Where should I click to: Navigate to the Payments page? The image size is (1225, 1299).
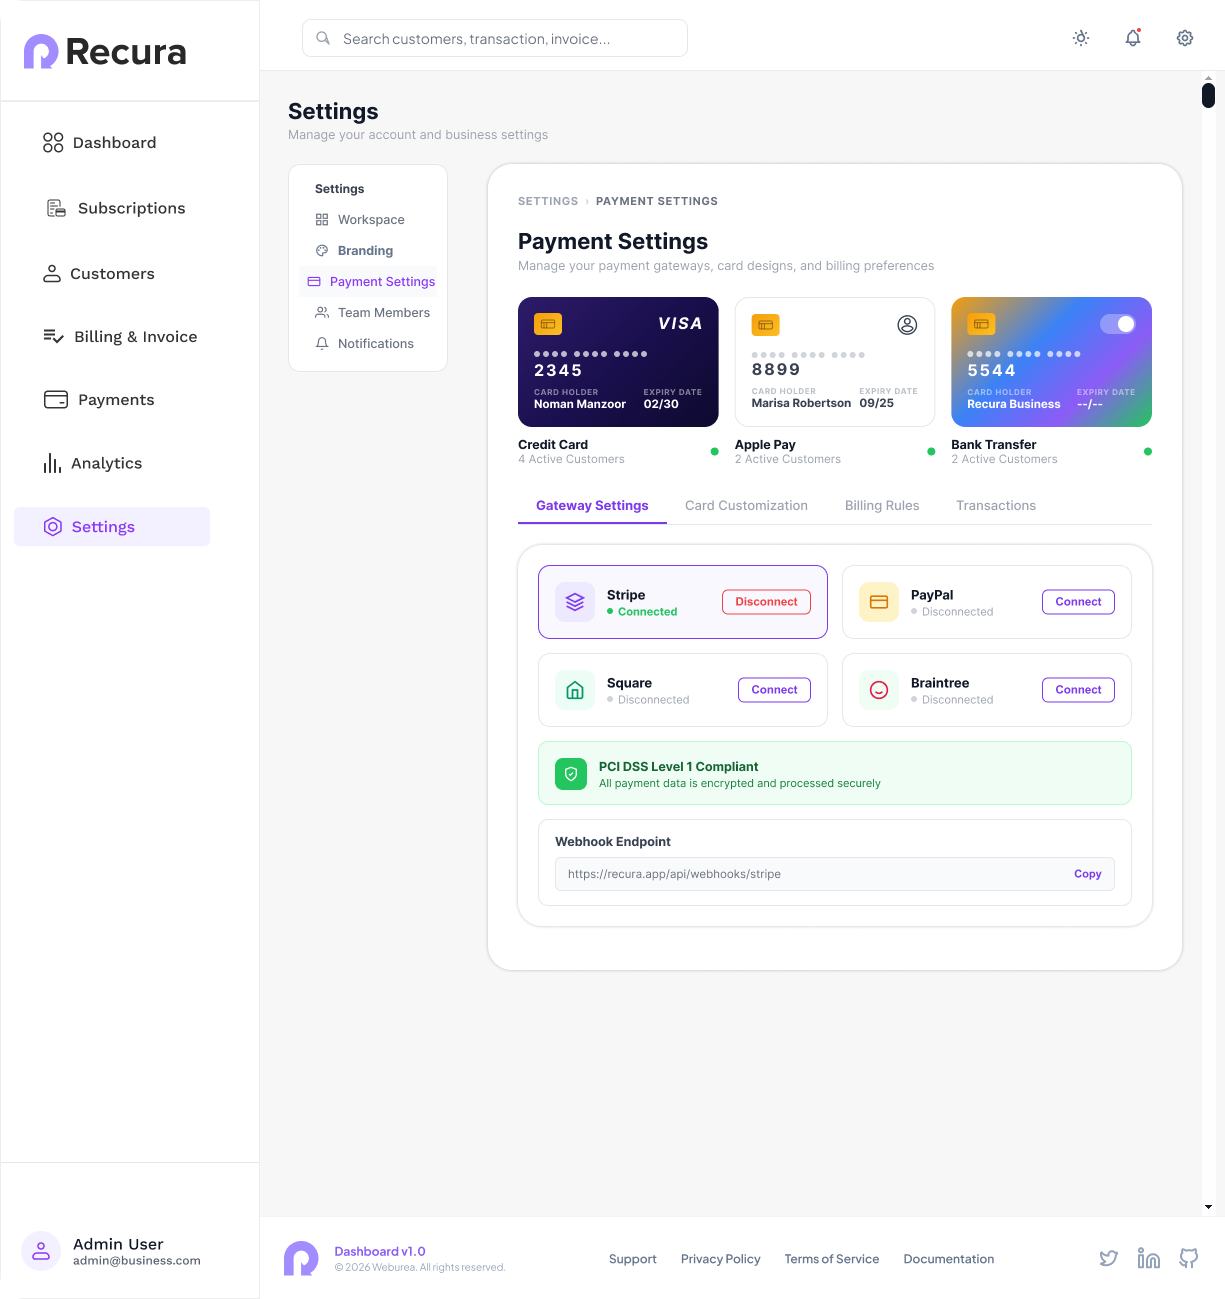coord(99,400)
